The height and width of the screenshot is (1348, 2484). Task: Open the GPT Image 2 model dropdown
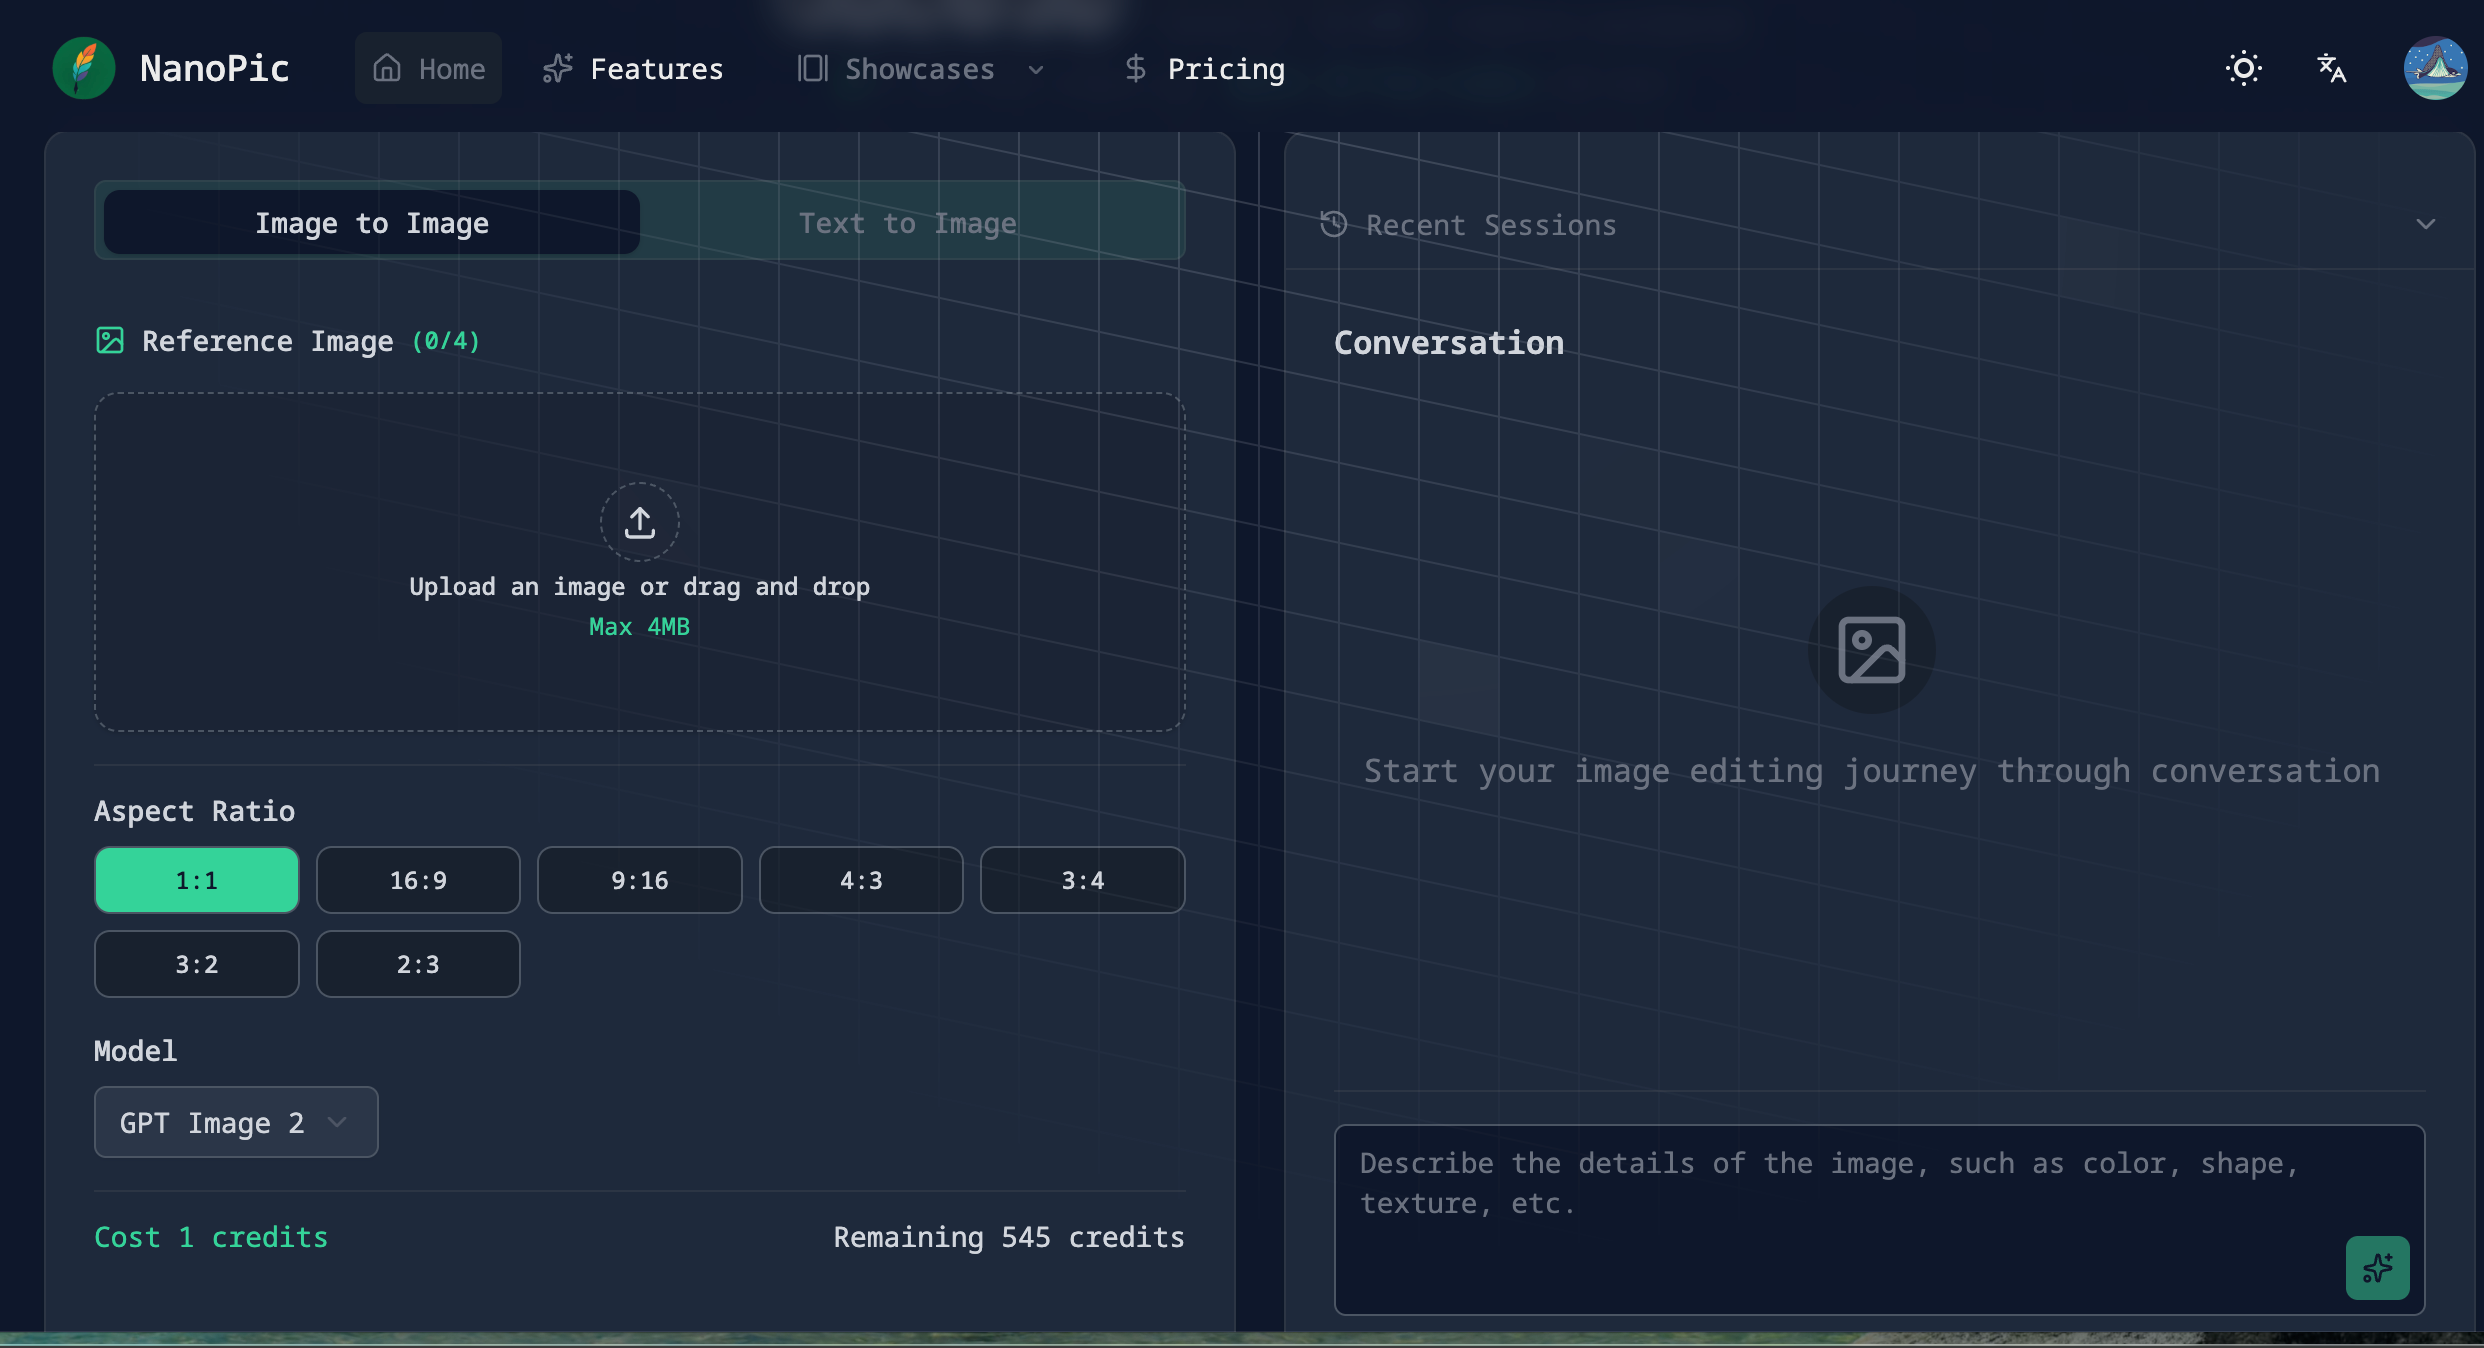tap(236, 1122)
